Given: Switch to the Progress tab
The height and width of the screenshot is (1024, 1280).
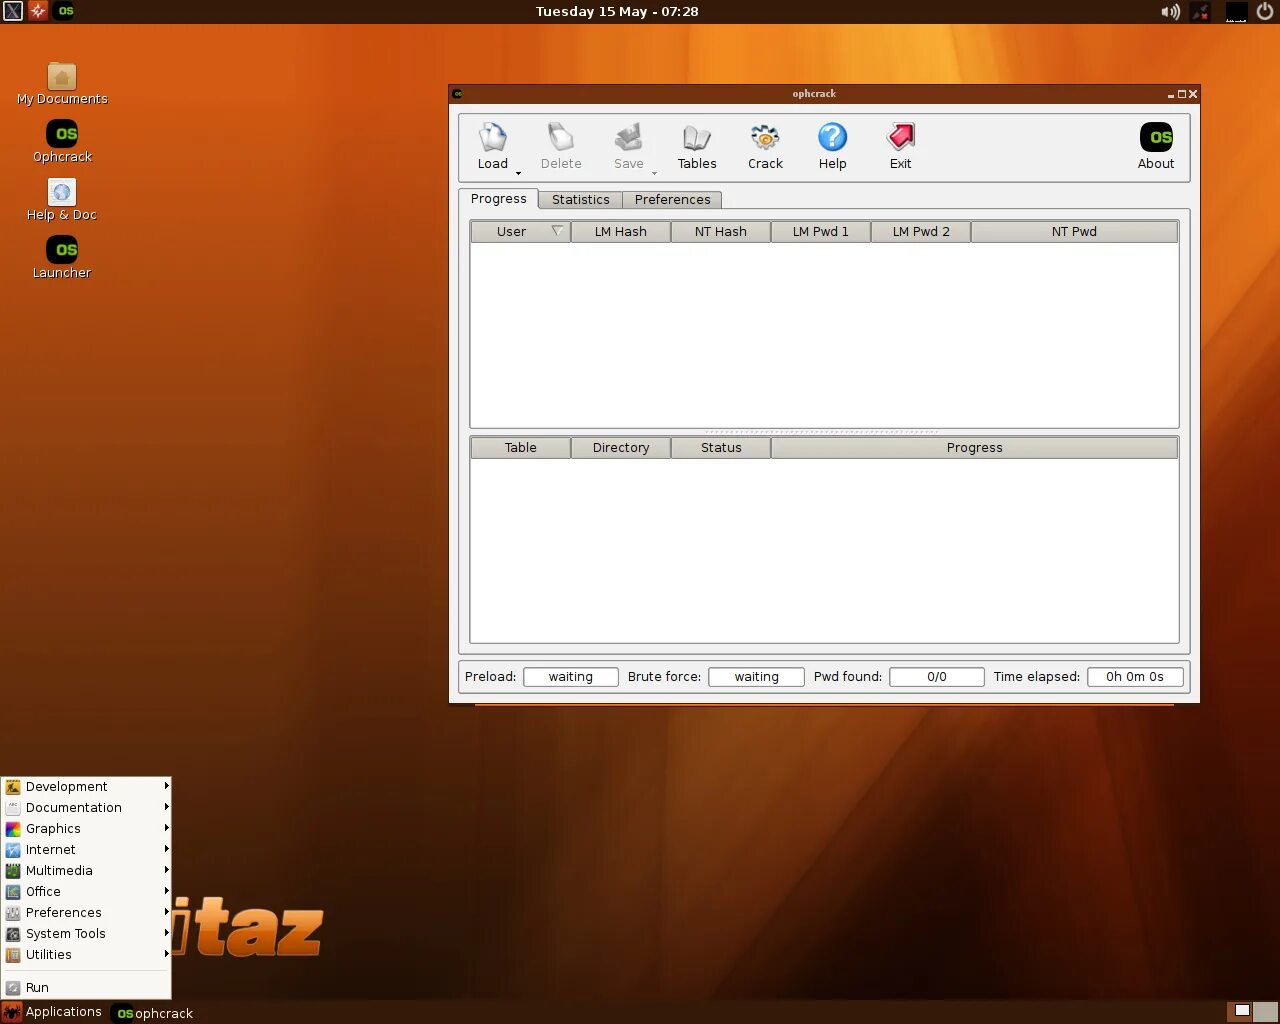Looking at the screenshot, I should click(x=498, y=198).
